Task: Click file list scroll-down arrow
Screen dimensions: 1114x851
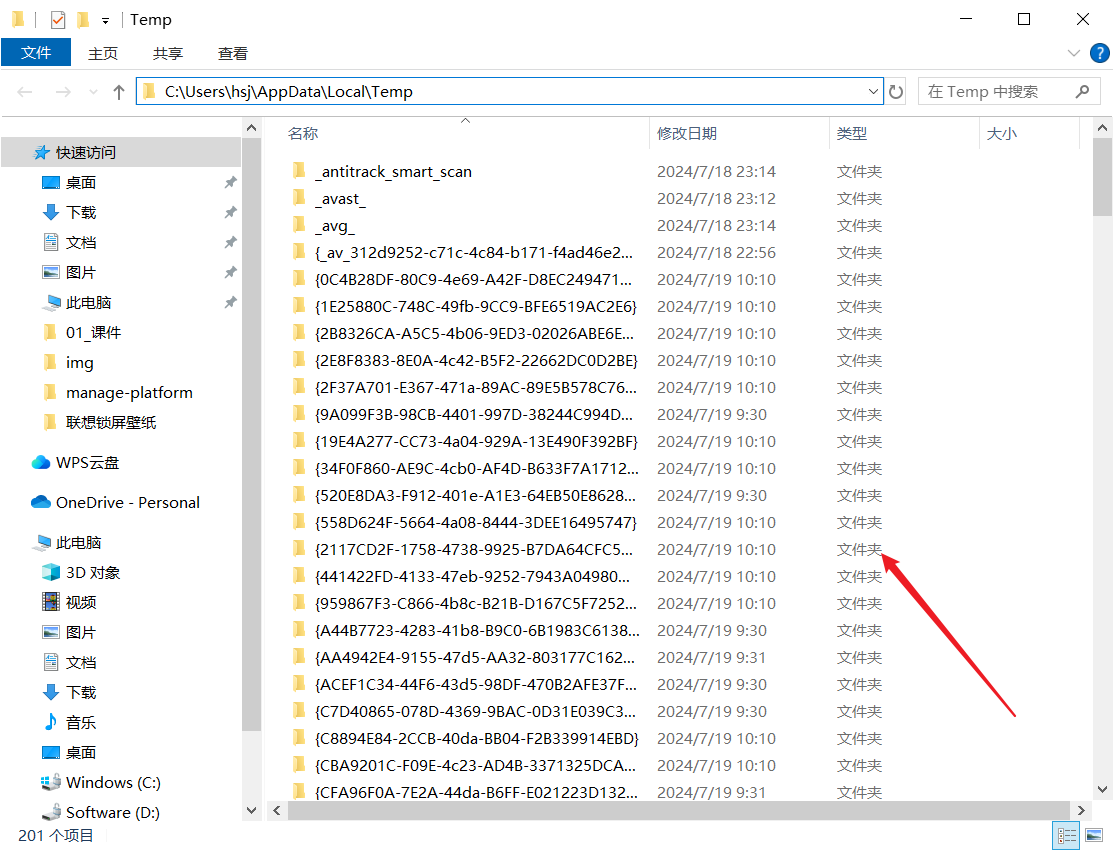Action: coord(1102,789)
